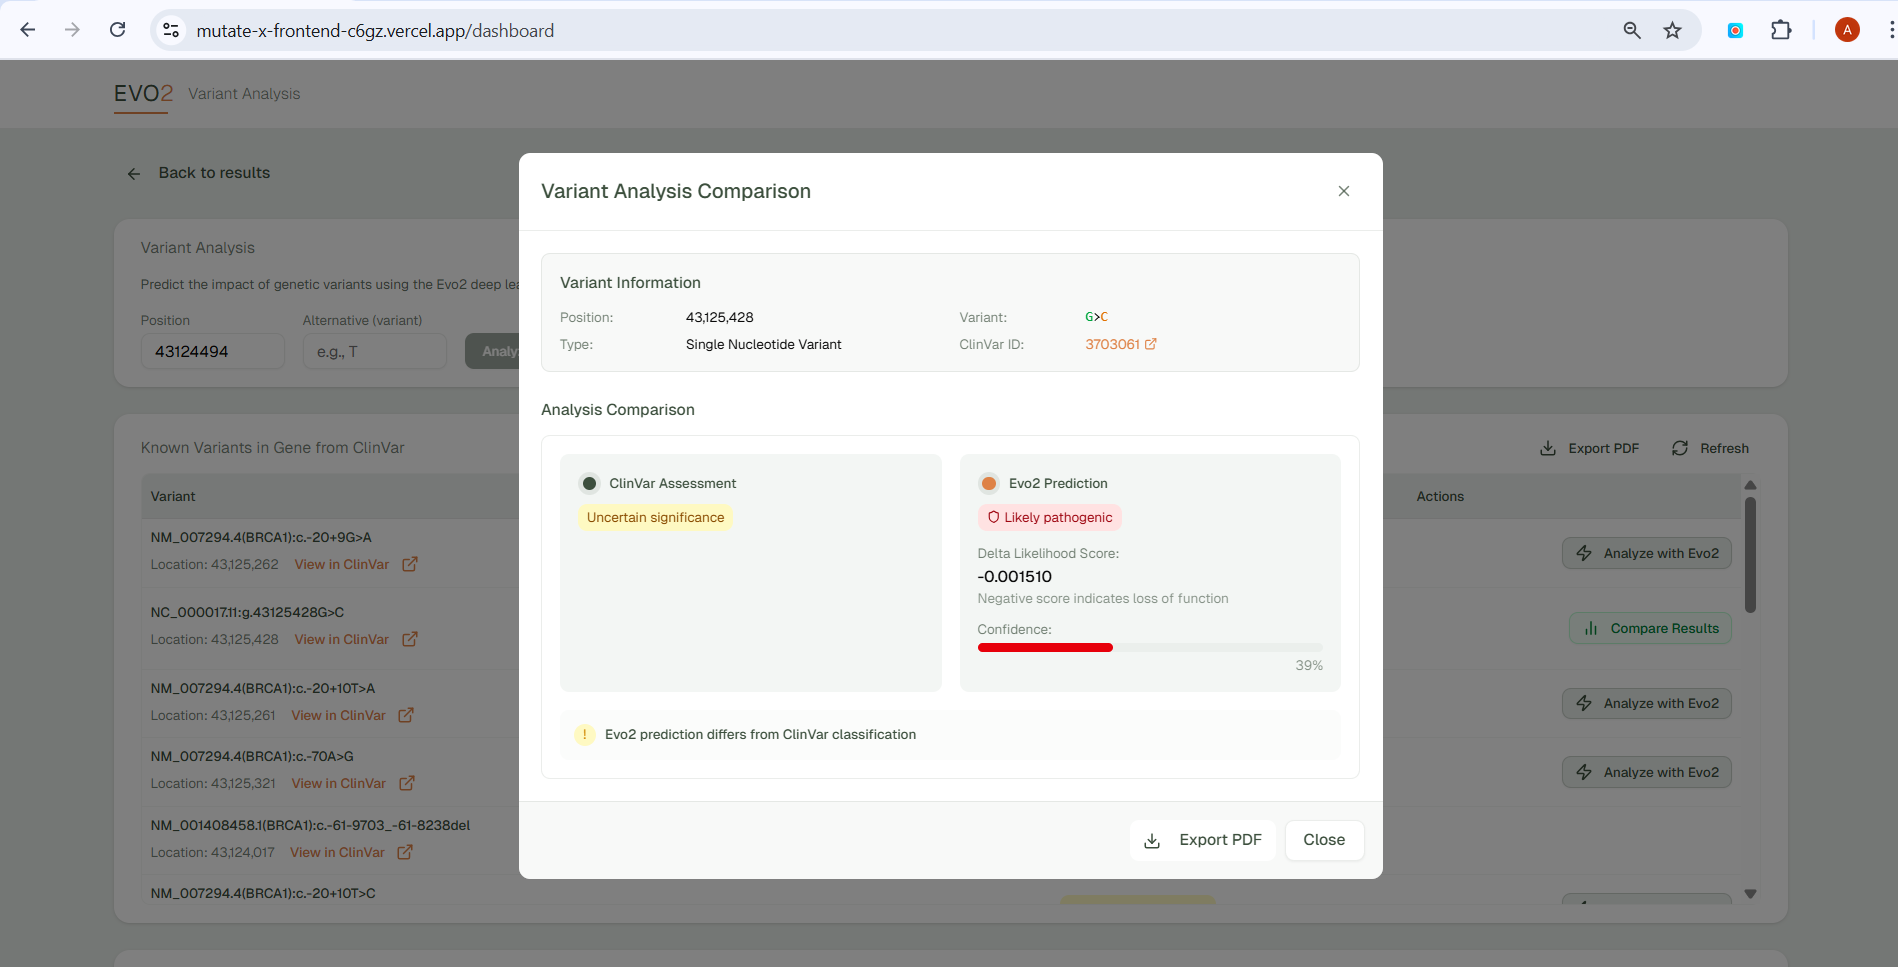Click the blue extension icon in toolbar
This screenshot has width=1898, height=967.
point(1736,31)
